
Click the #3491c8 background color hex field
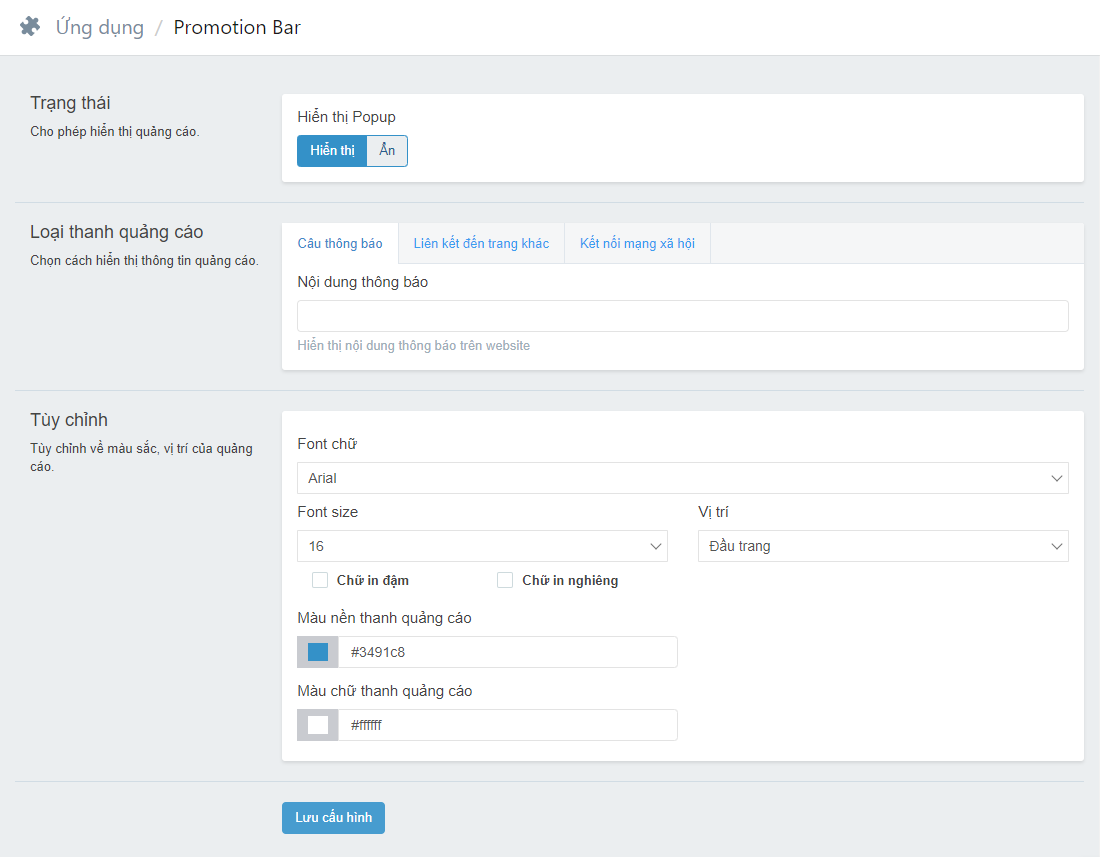(x=507, y=652)
